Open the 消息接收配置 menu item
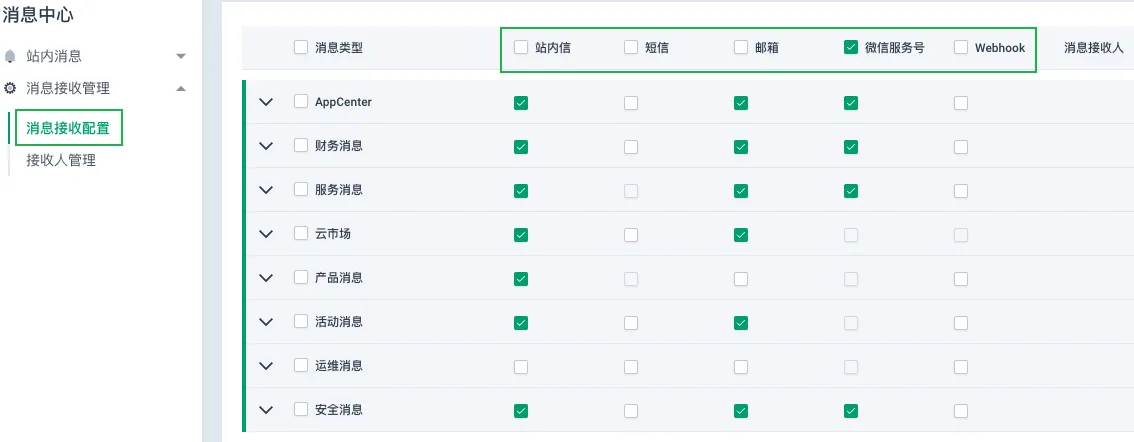The width and height of the screenshot is (1134, 442). [x=68, y=128]
